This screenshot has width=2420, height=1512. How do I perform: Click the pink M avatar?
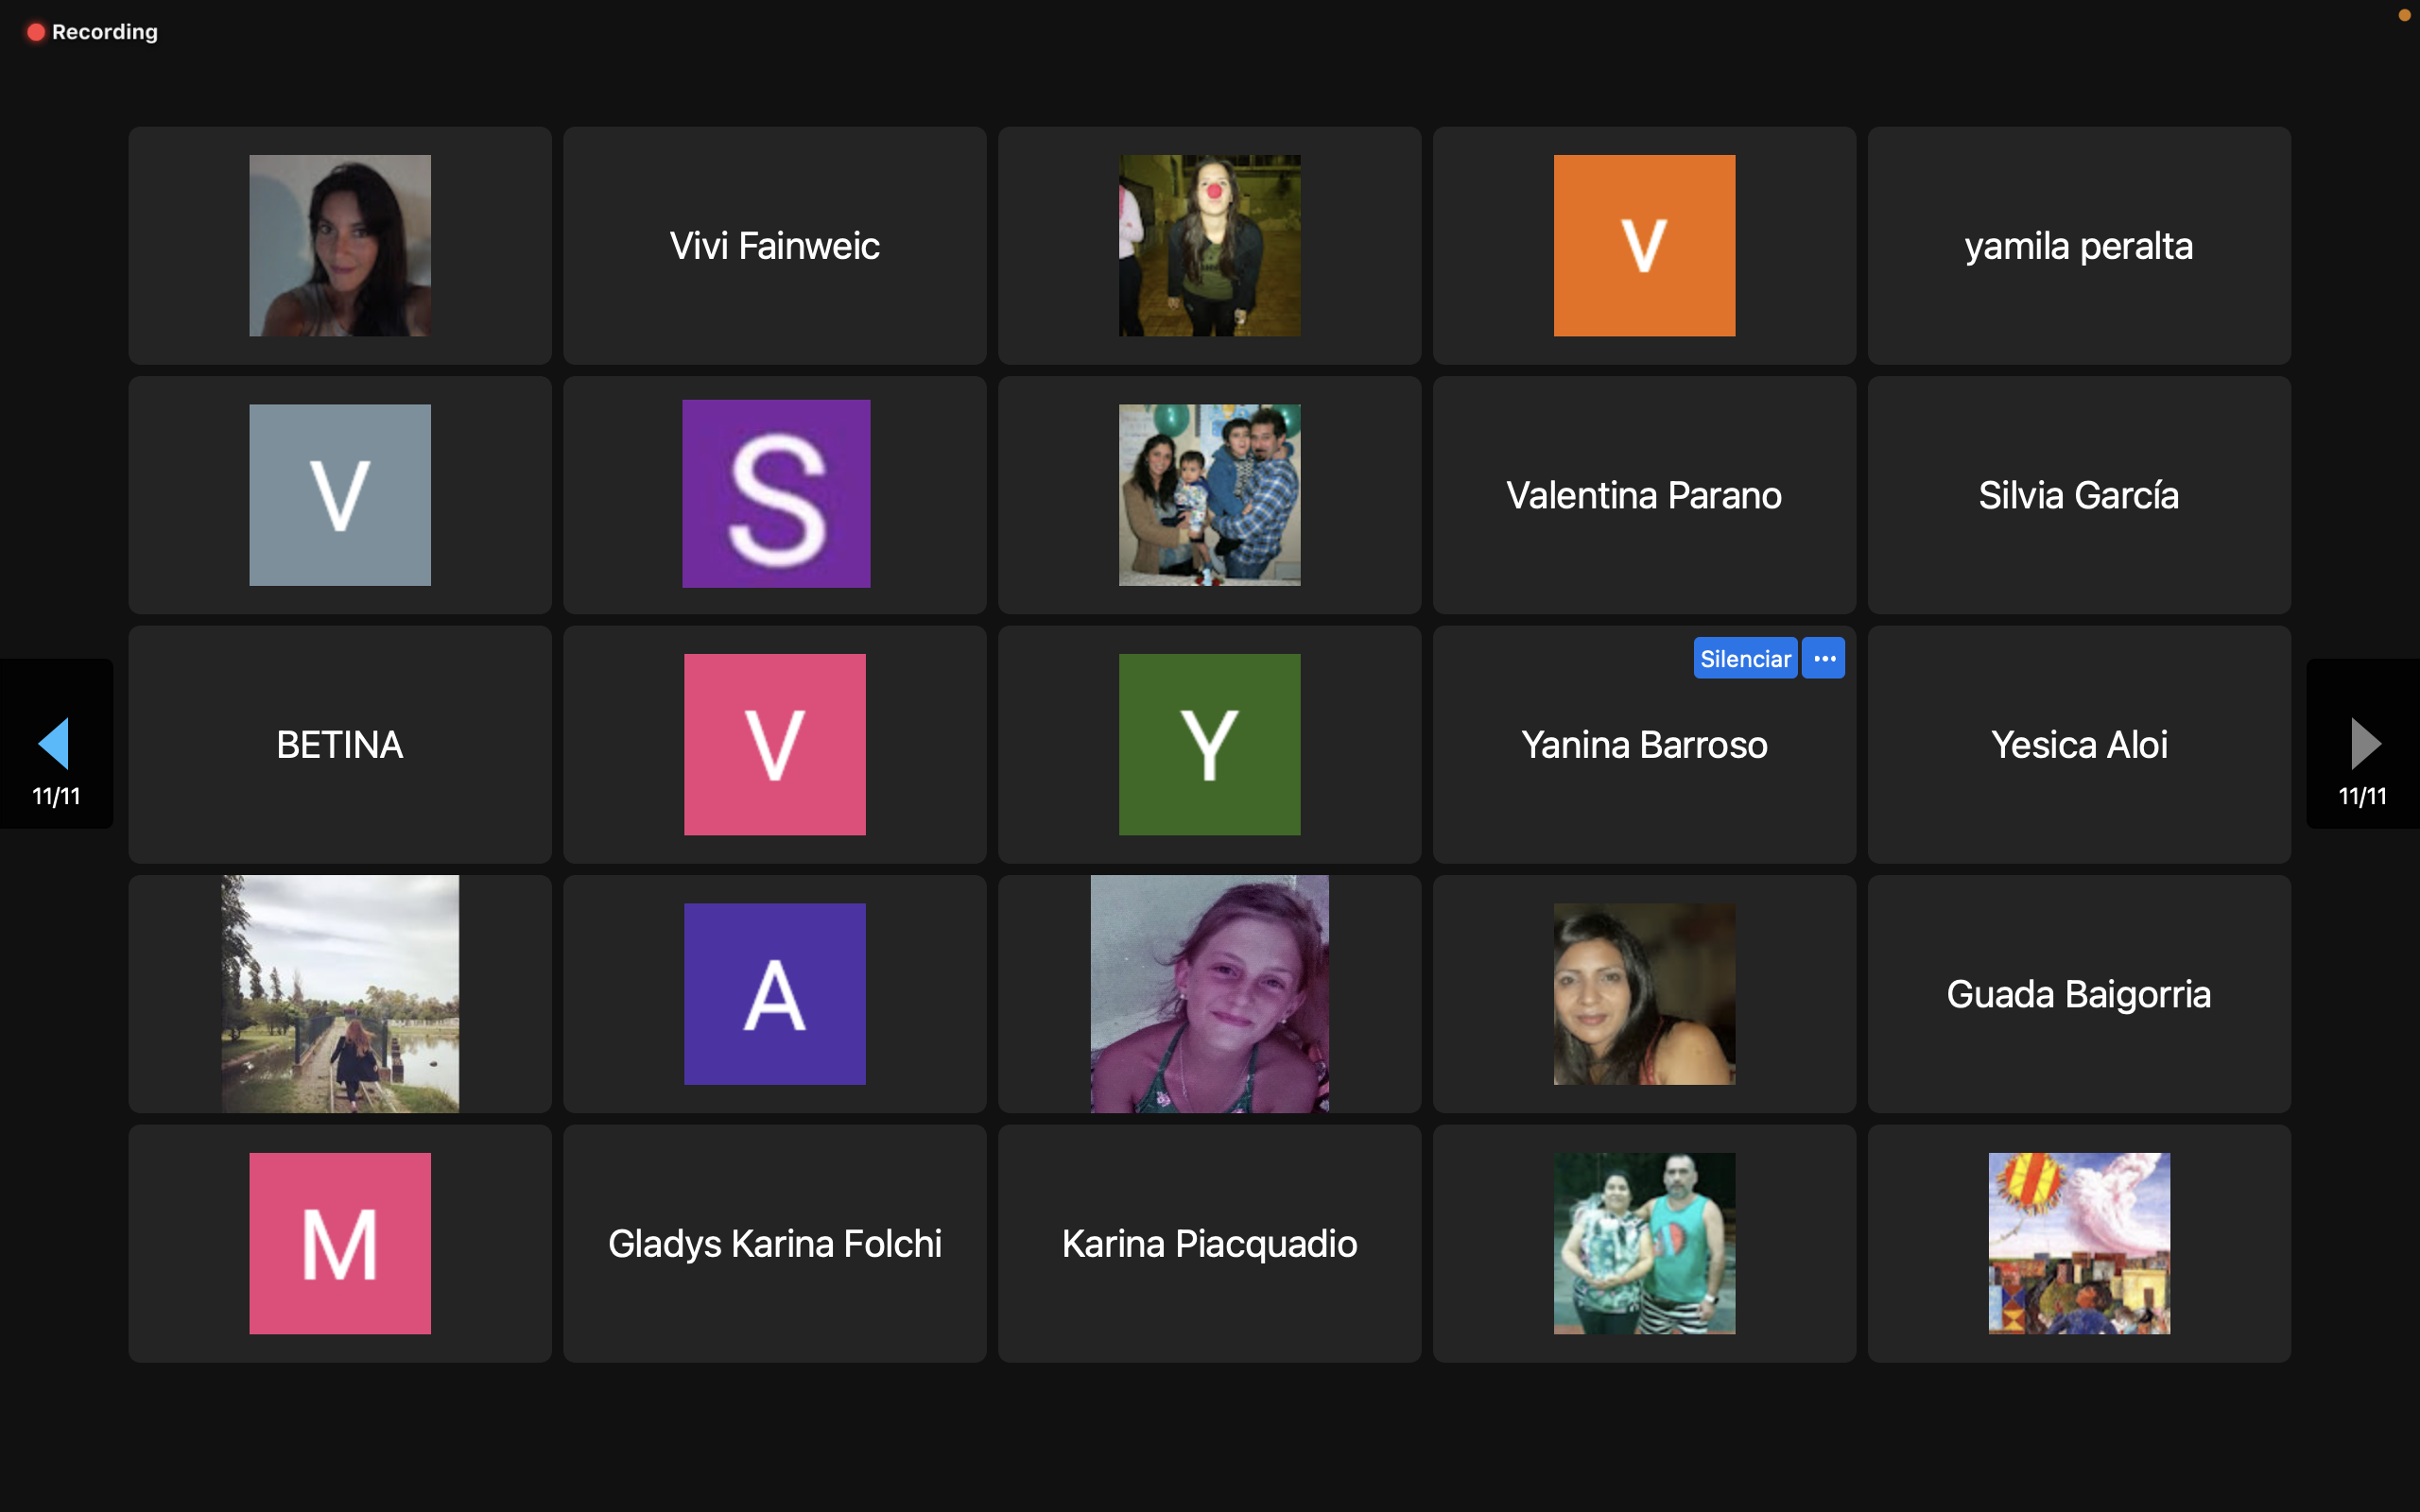point(340,1243)
